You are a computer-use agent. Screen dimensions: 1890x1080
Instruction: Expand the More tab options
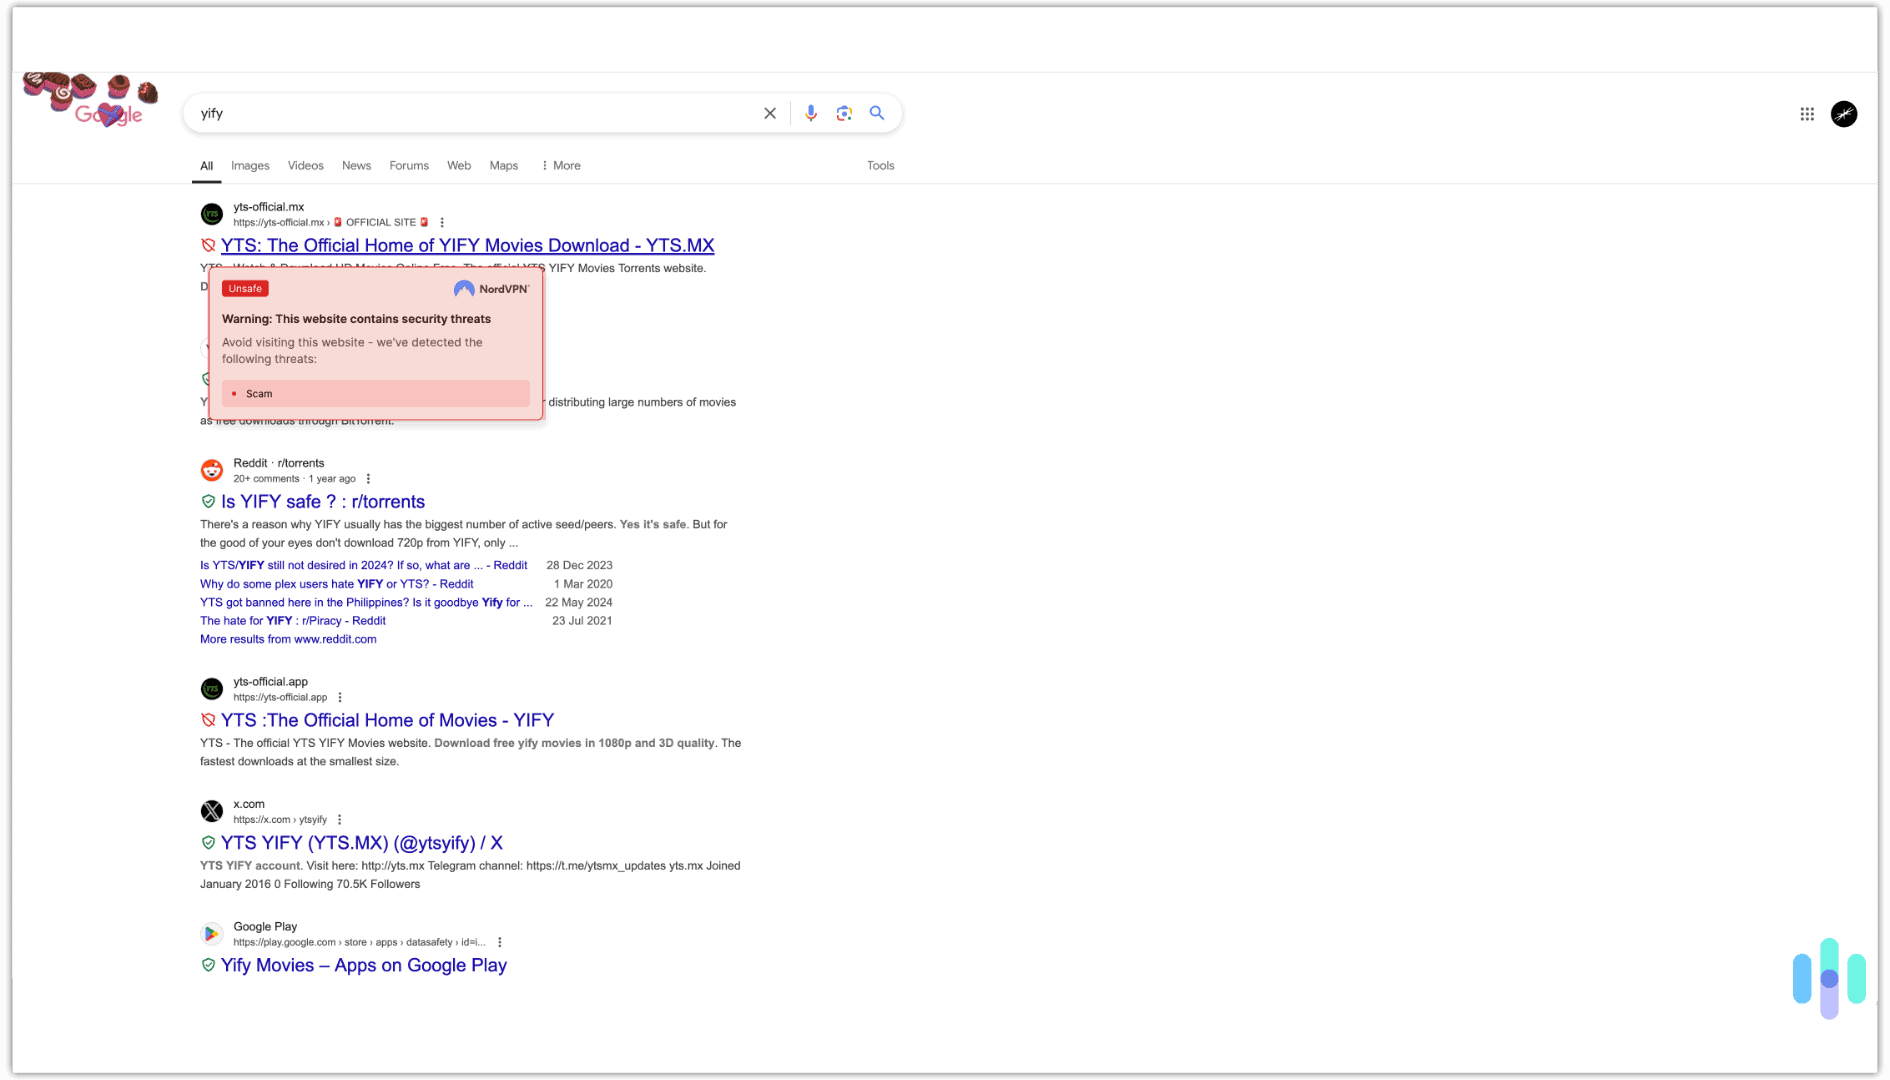560,165
